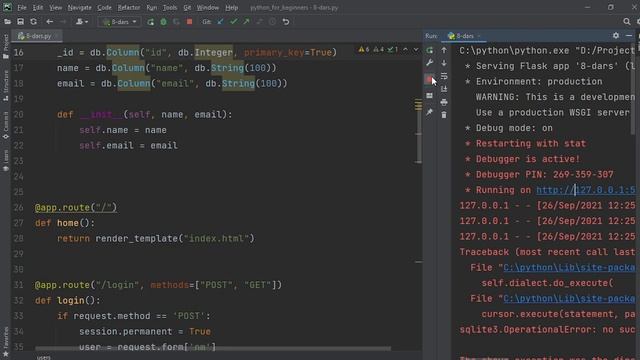The image size is (640, 360).
Task: Hide the Run tool window
Action: (x=629, y=36)
